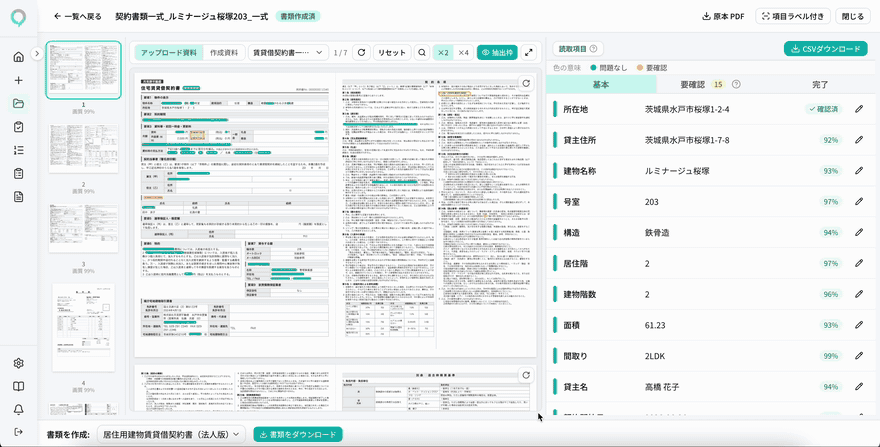Edit 建物階数 field with pencil icon
The width and height of the screenshot is (880, 447).
coord(859,294)
